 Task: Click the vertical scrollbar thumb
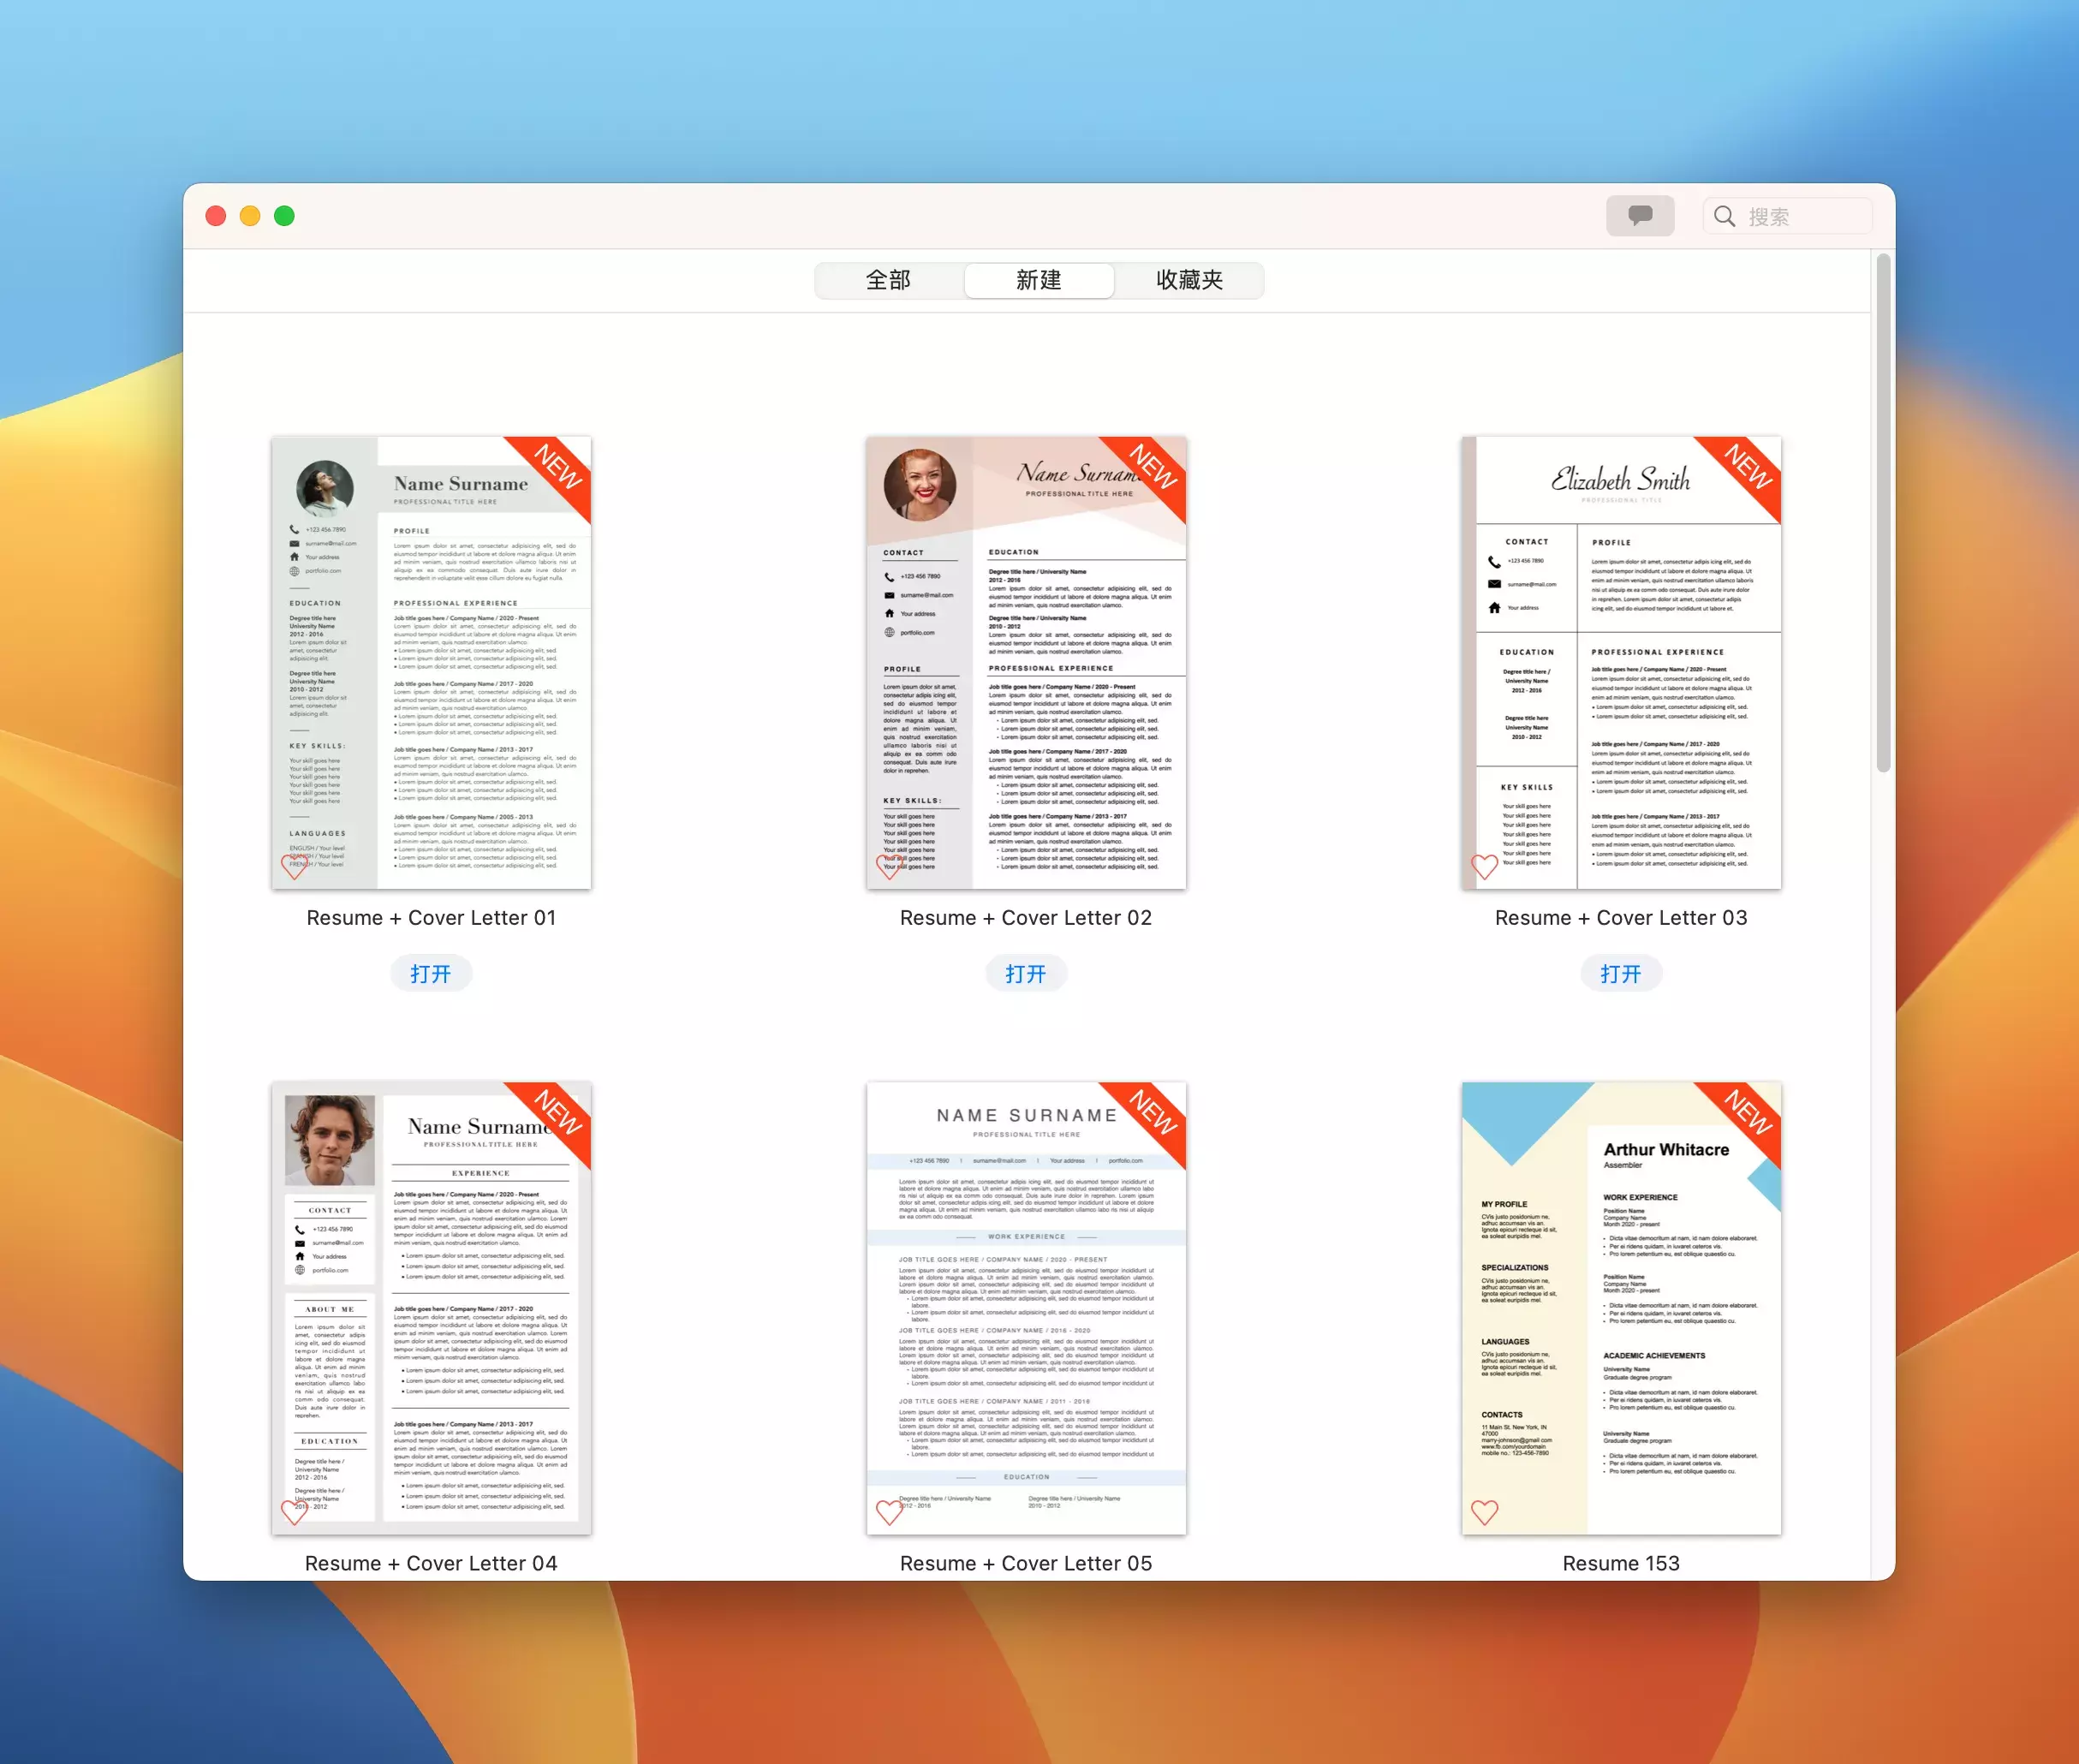(x=1883, y=512)
